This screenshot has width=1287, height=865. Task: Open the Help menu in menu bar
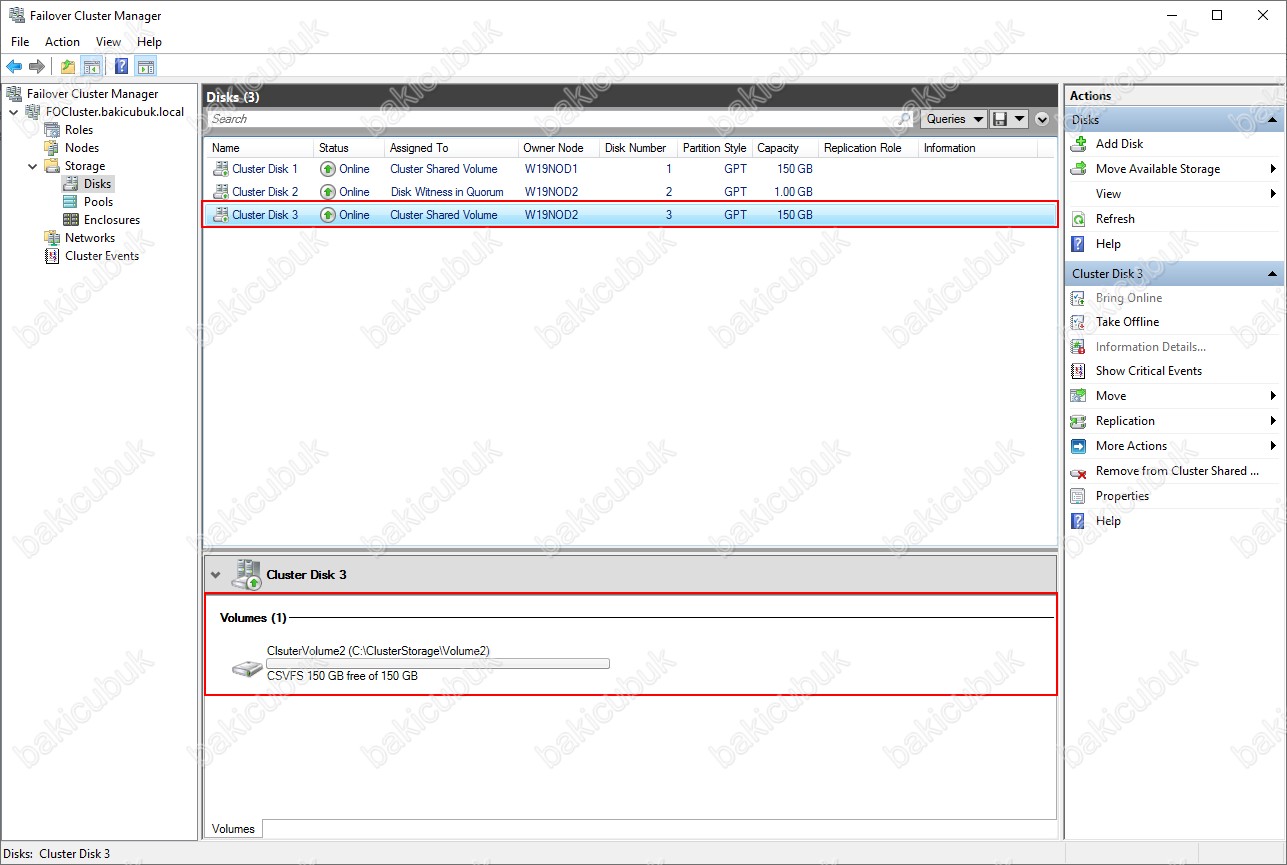click(149, 42)
